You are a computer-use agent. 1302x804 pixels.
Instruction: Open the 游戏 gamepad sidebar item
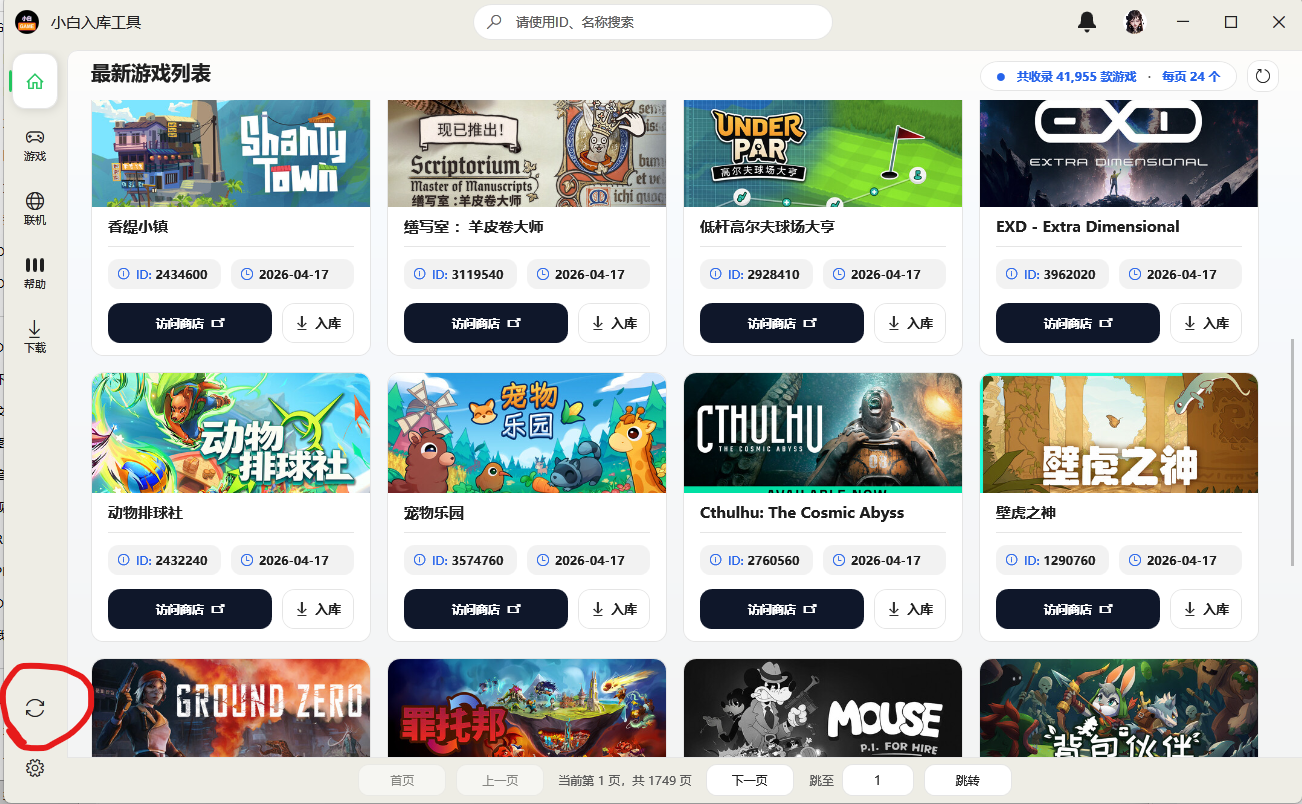pyautogui.click(x=35, y=145)
